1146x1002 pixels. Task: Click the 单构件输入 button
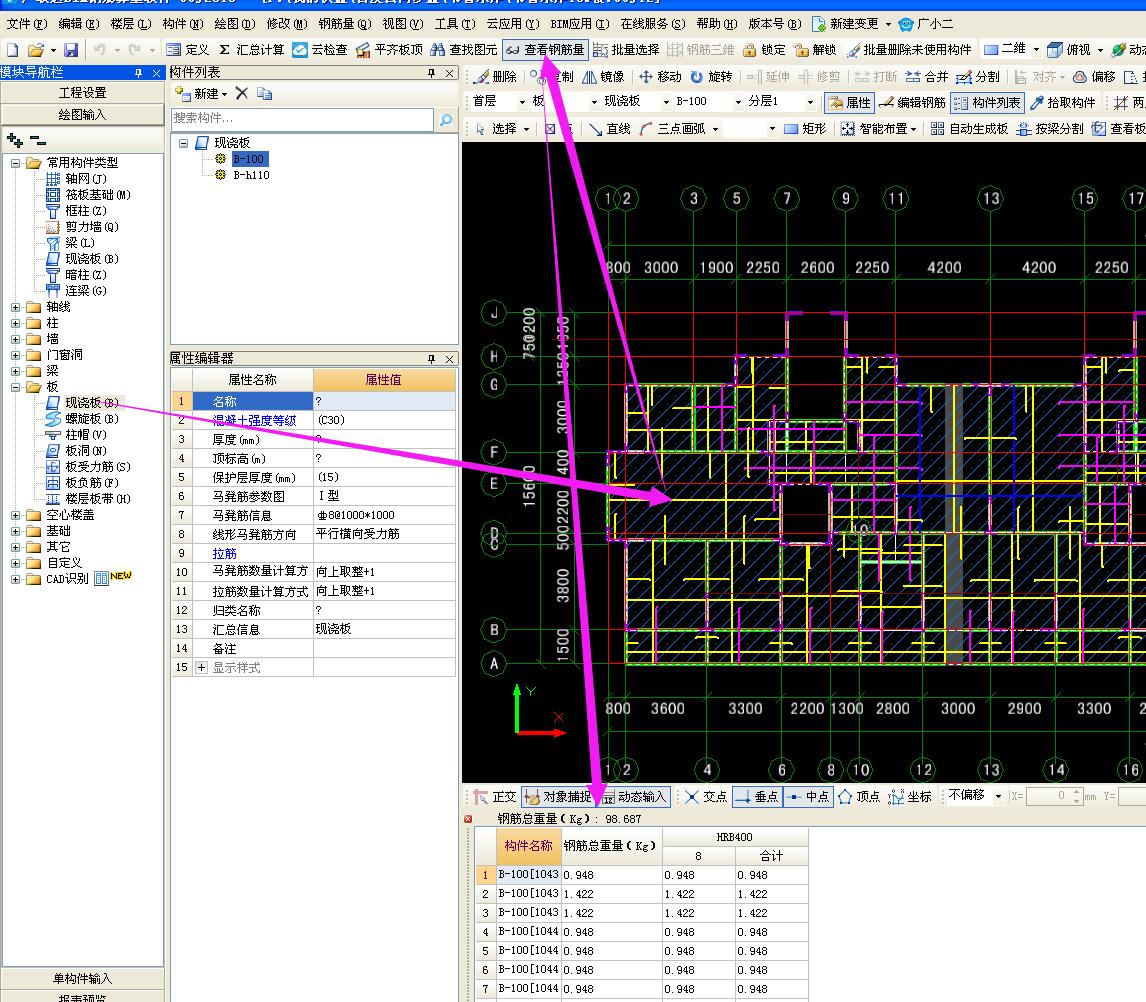coord(83,979)
